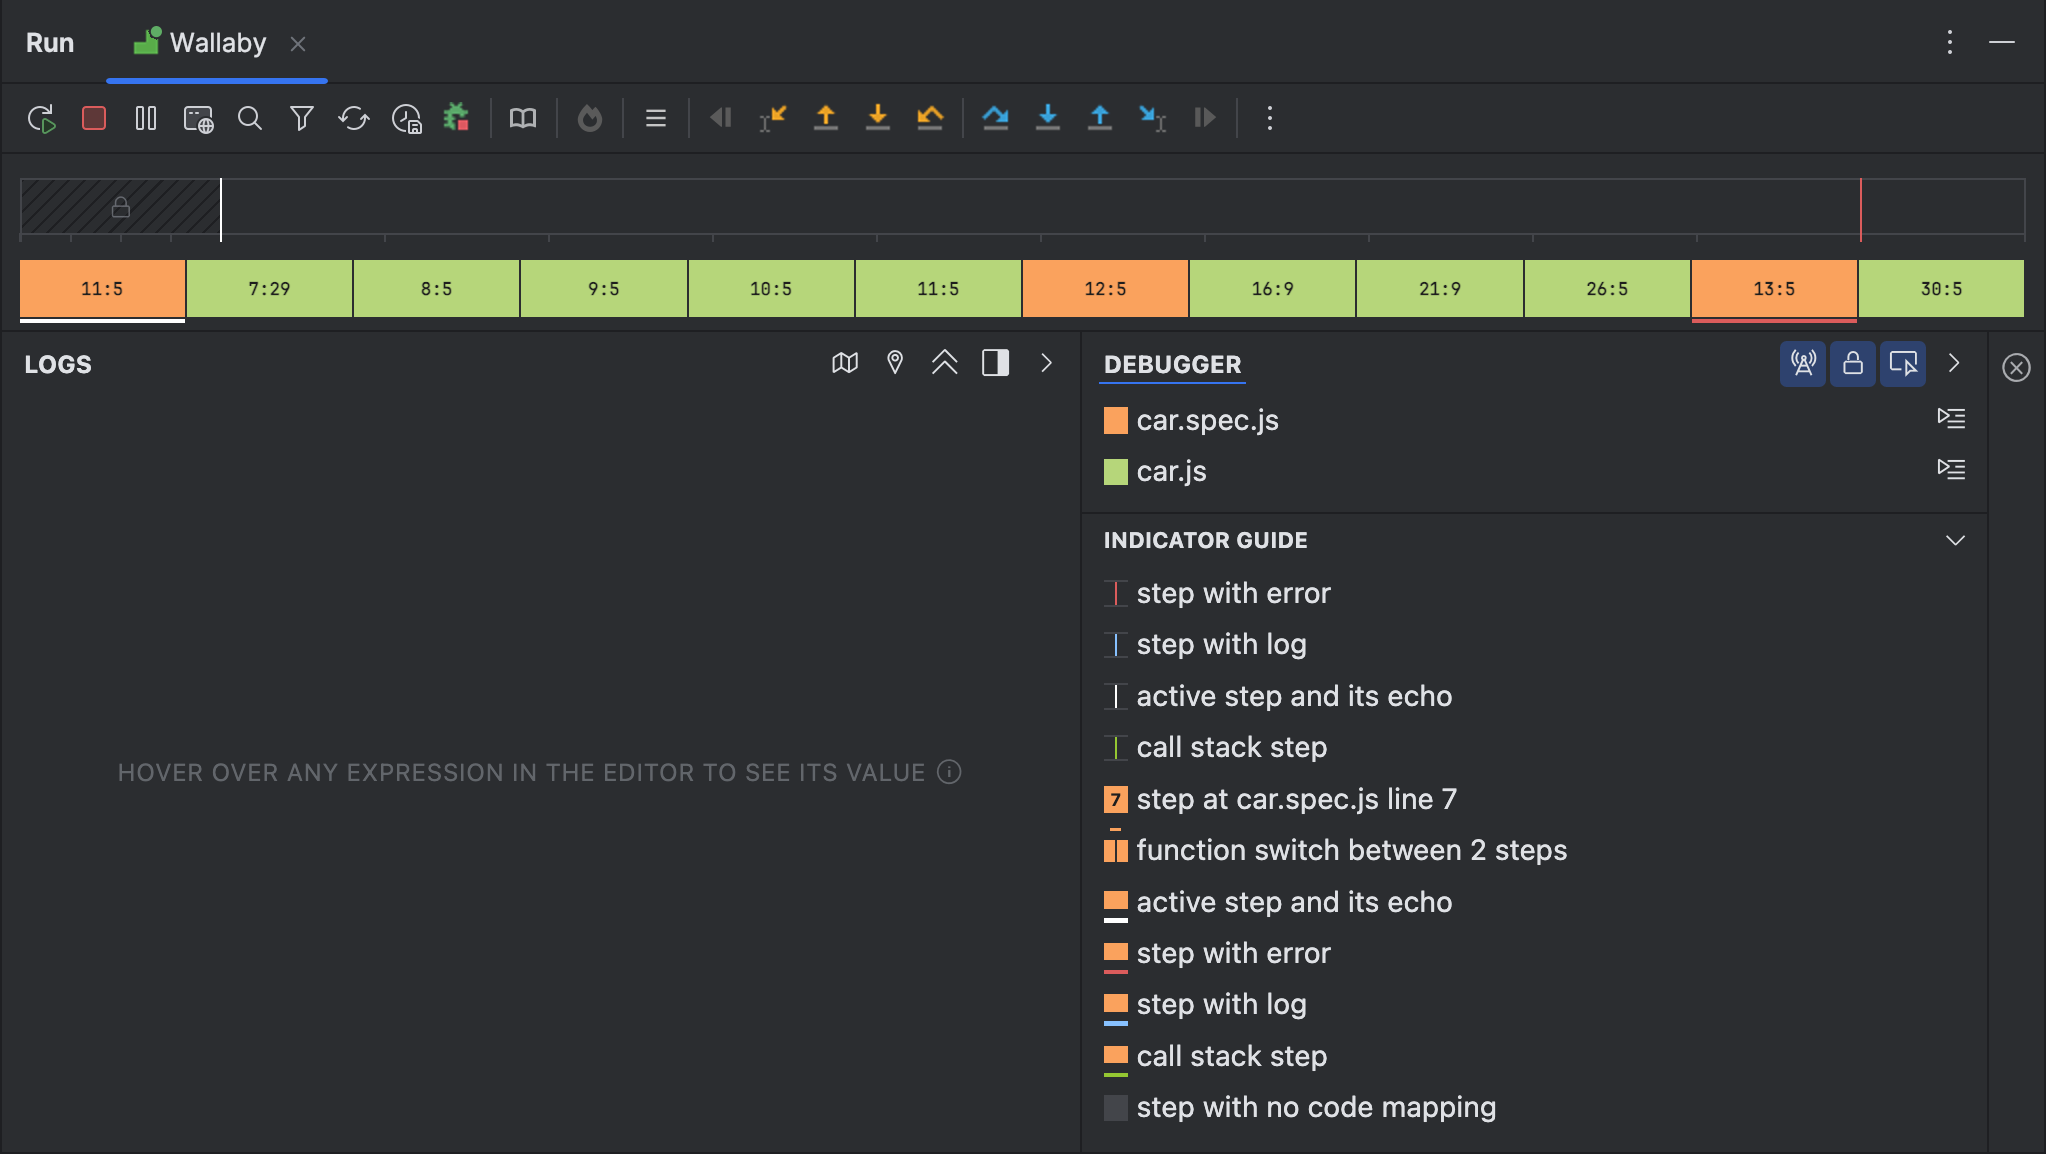Image resolution: width=2046 pixels, height=1154 pixels.
Task: Open the book documentation icon
Action: tap(523, 118)
